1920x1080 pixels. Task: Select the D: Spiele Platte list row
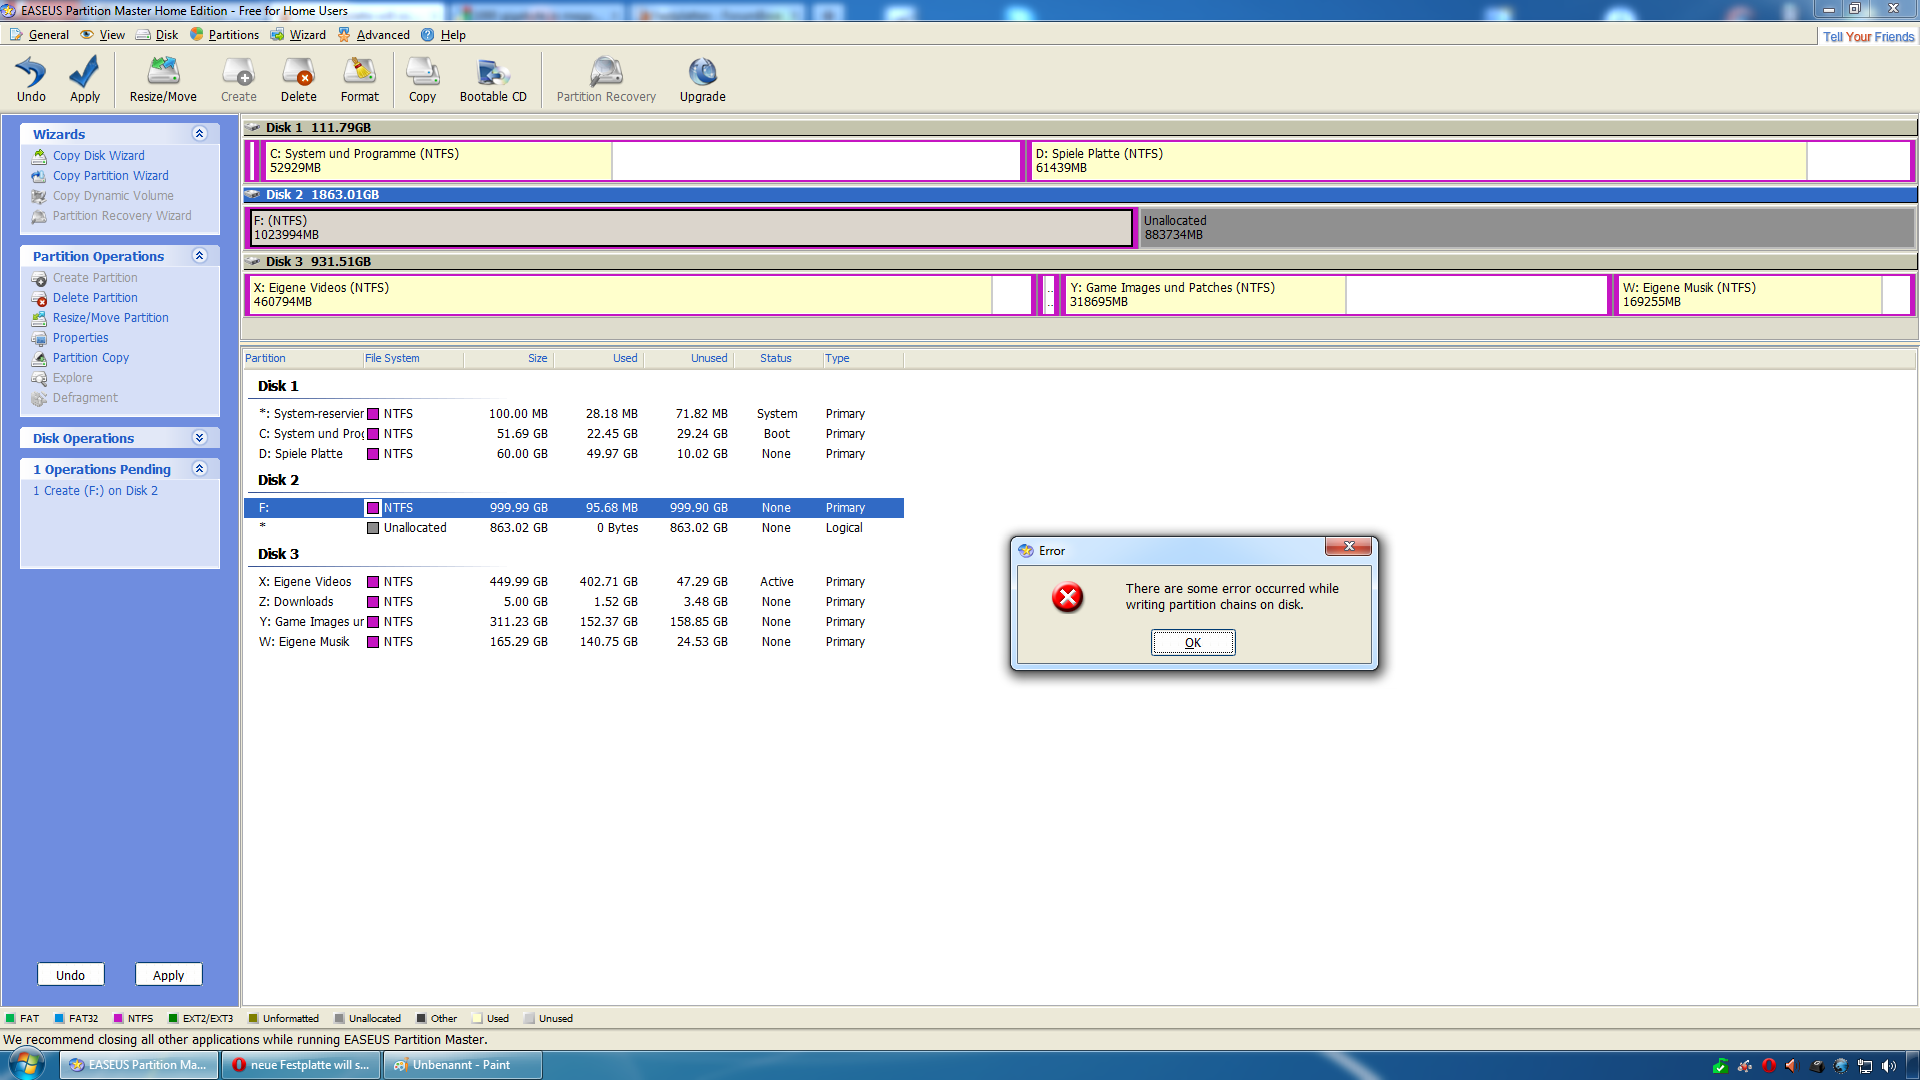tap(574, 454)
